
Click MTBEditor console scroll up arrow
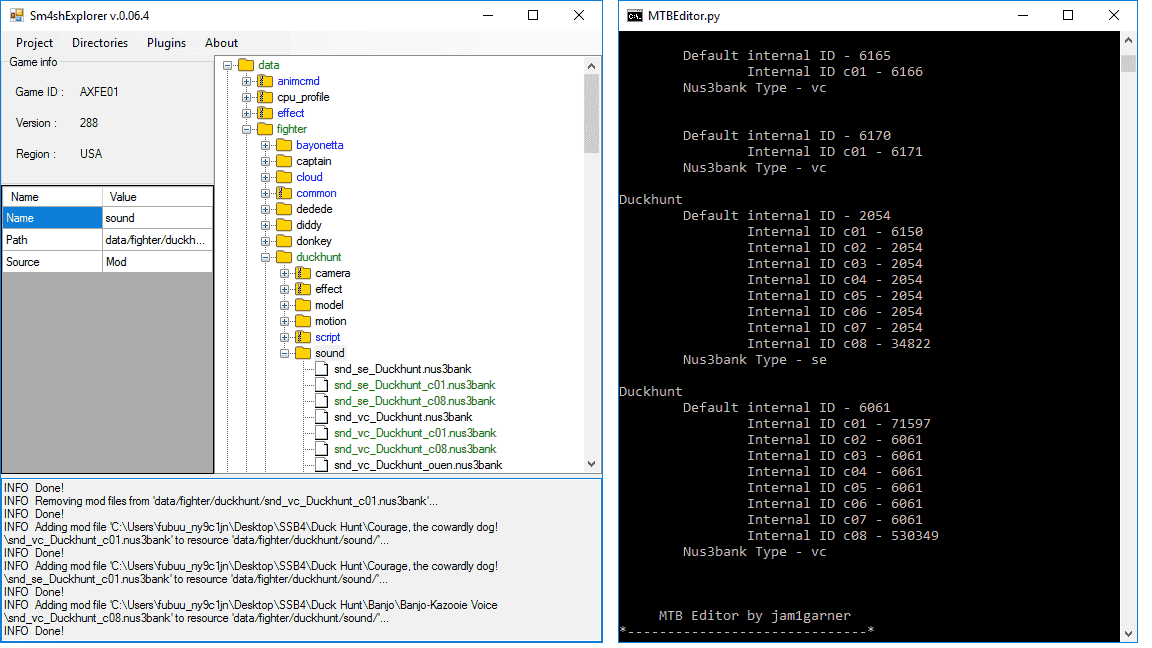pos(1129,40)
